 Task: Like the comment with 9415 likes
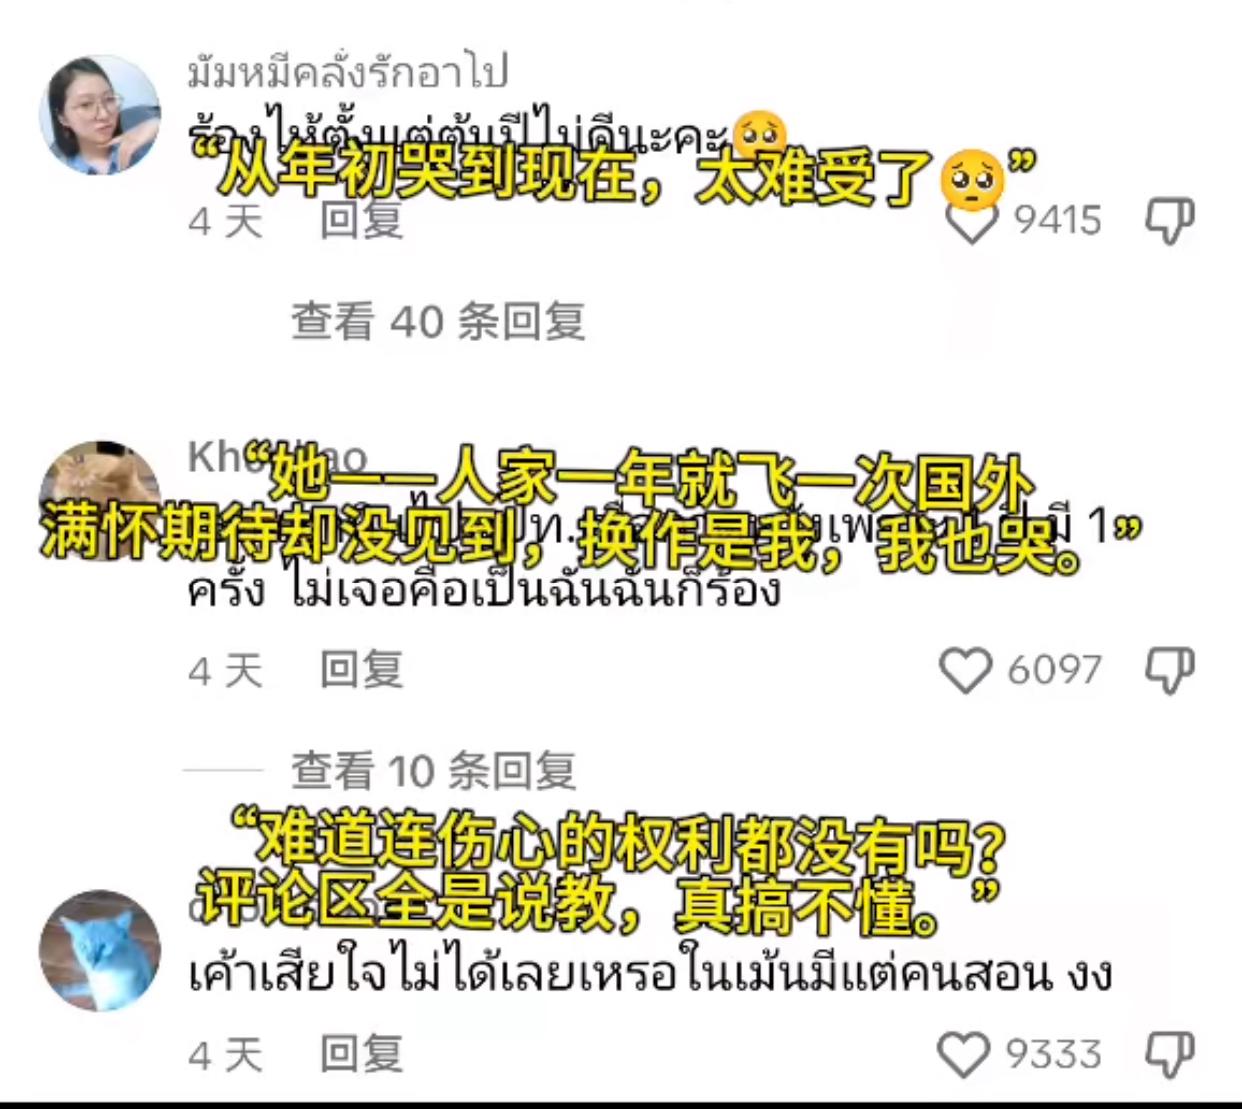click(x=971, y=221)
